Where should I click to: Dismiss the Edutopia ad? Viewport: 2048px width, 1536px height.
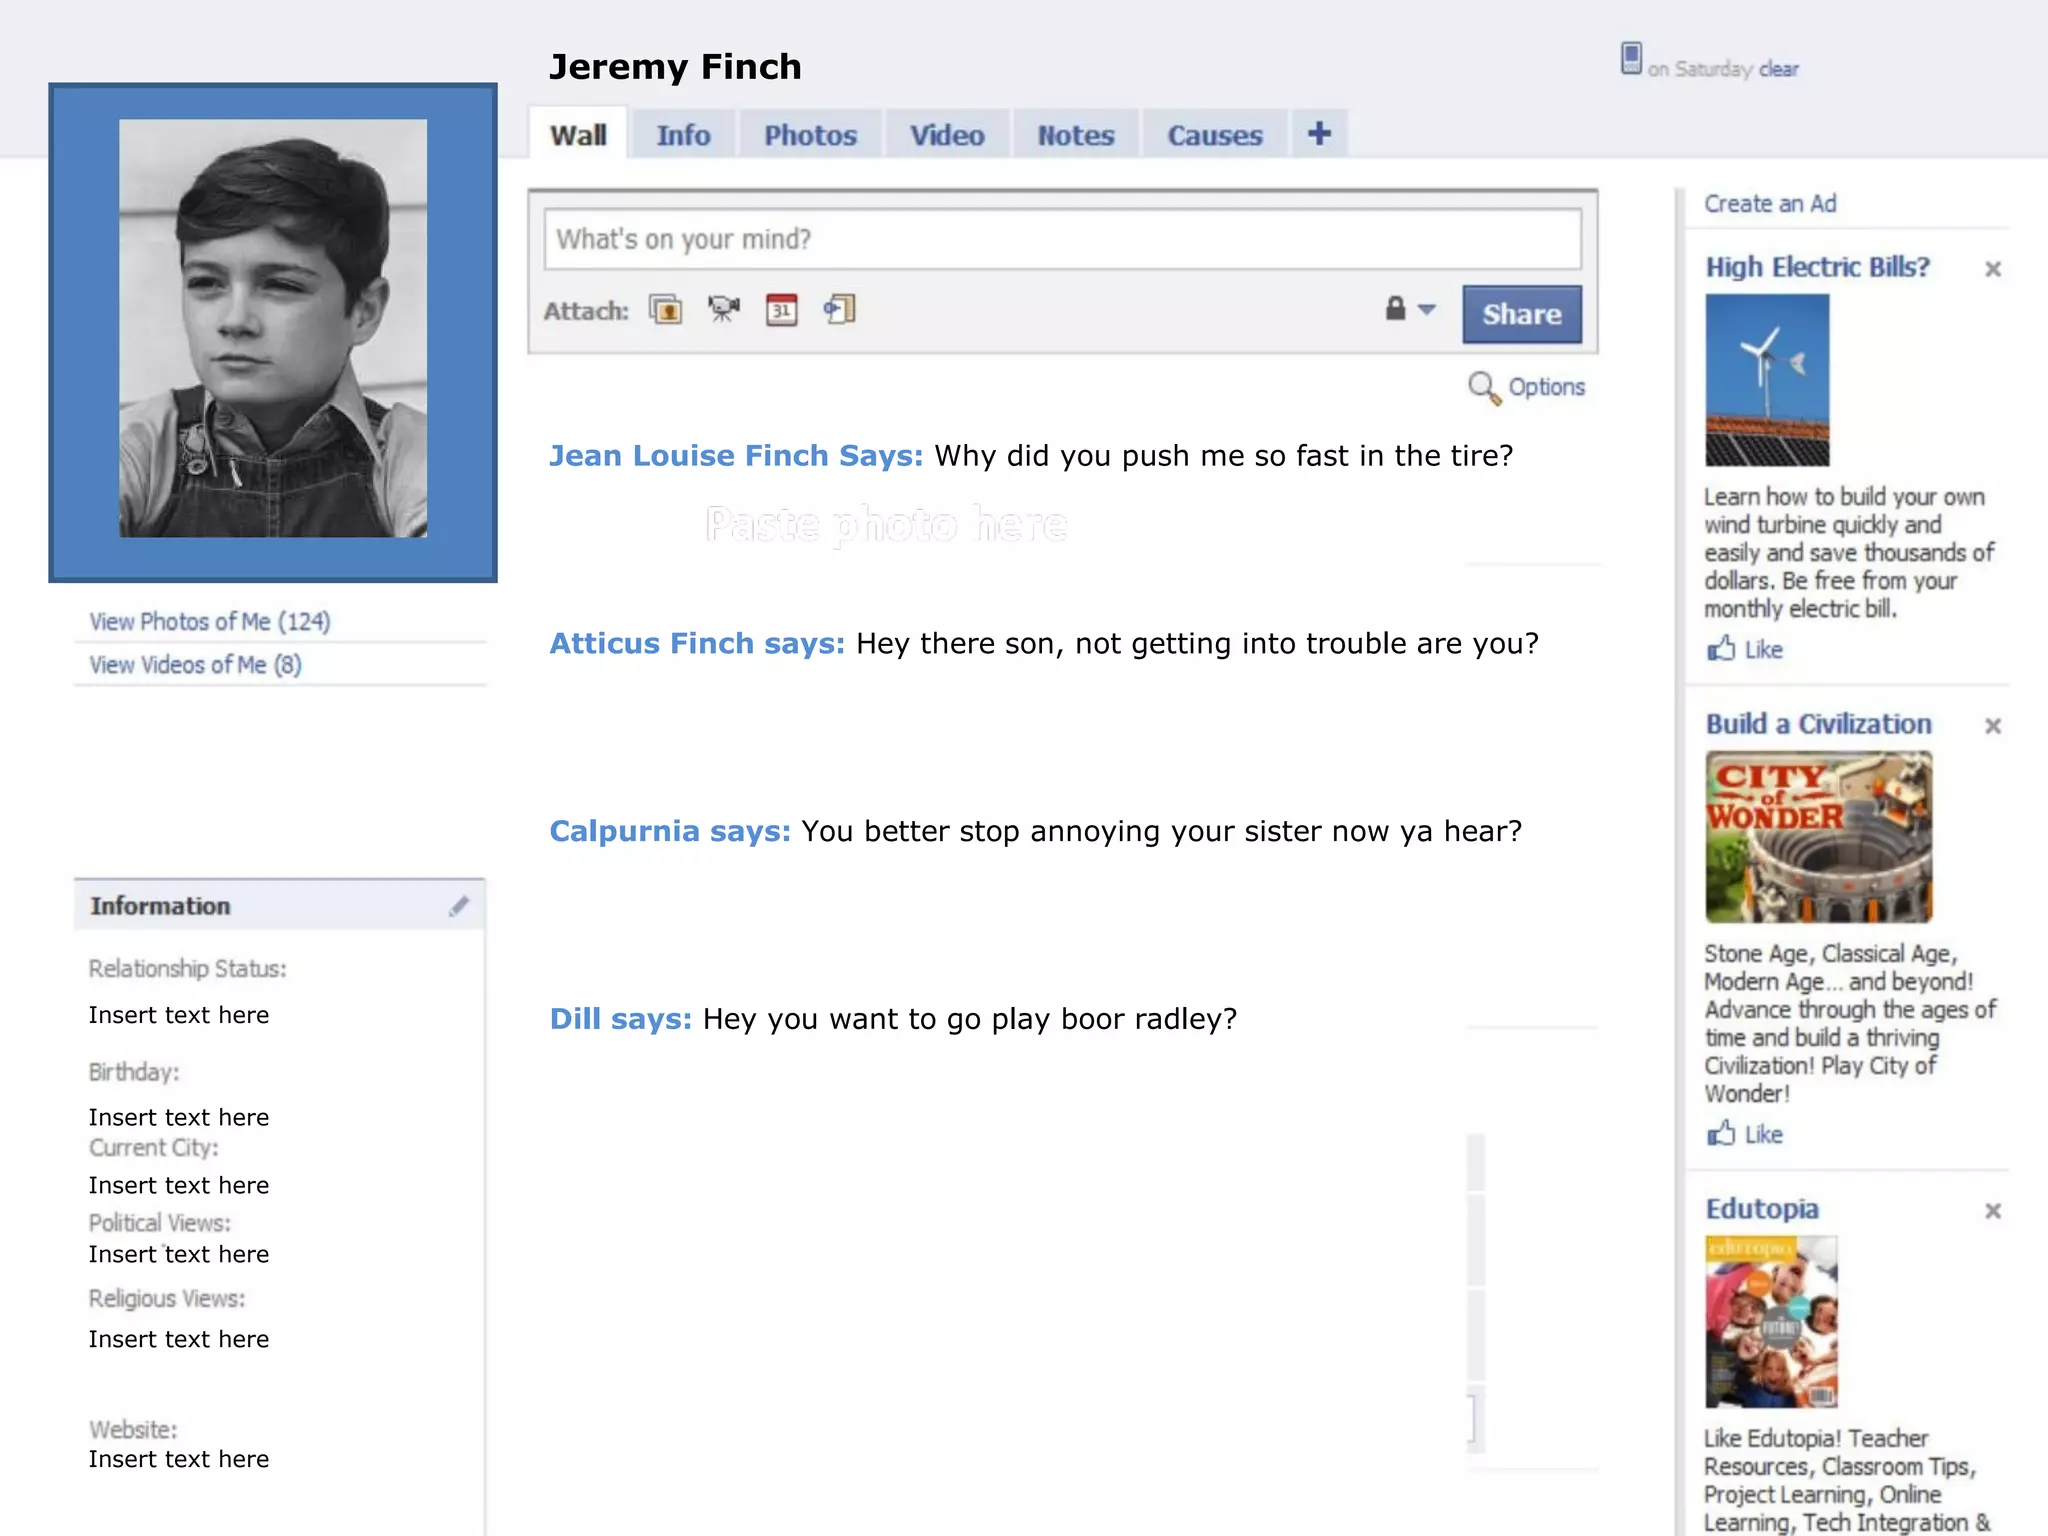pos(1992,1211)
